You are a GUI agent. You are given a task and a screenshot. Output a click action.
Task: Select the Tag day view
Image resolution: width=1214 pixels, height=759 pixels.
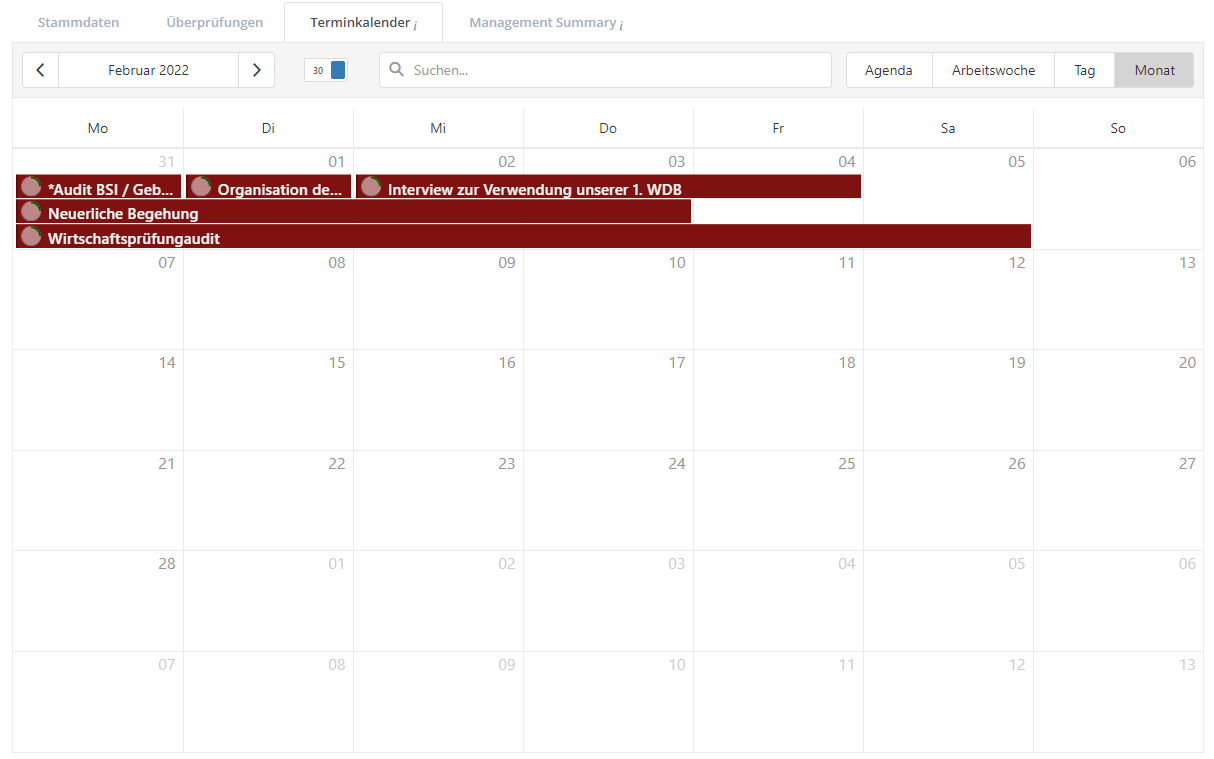click(x=1084, y=70)
